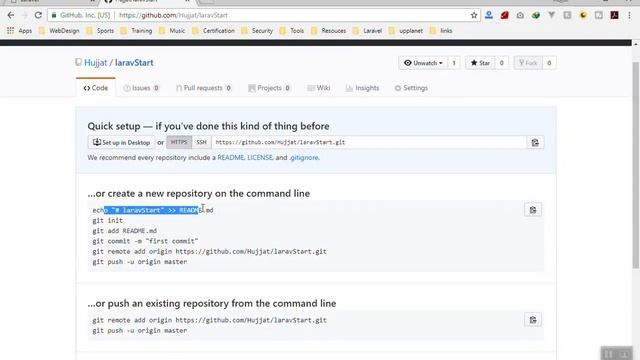The height and width of the screenshot is (360, 640).
Task: Click the green extension icon in toolbar
Action: click(x=536, y=15)
